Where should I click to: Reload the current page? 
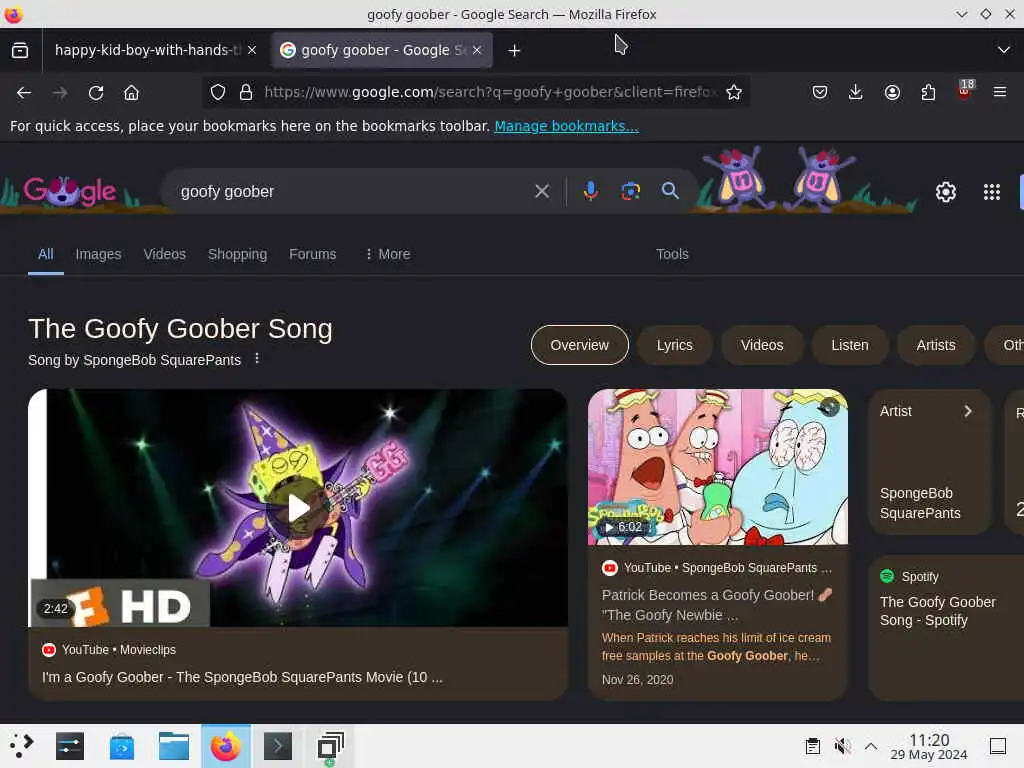(96, 93)
